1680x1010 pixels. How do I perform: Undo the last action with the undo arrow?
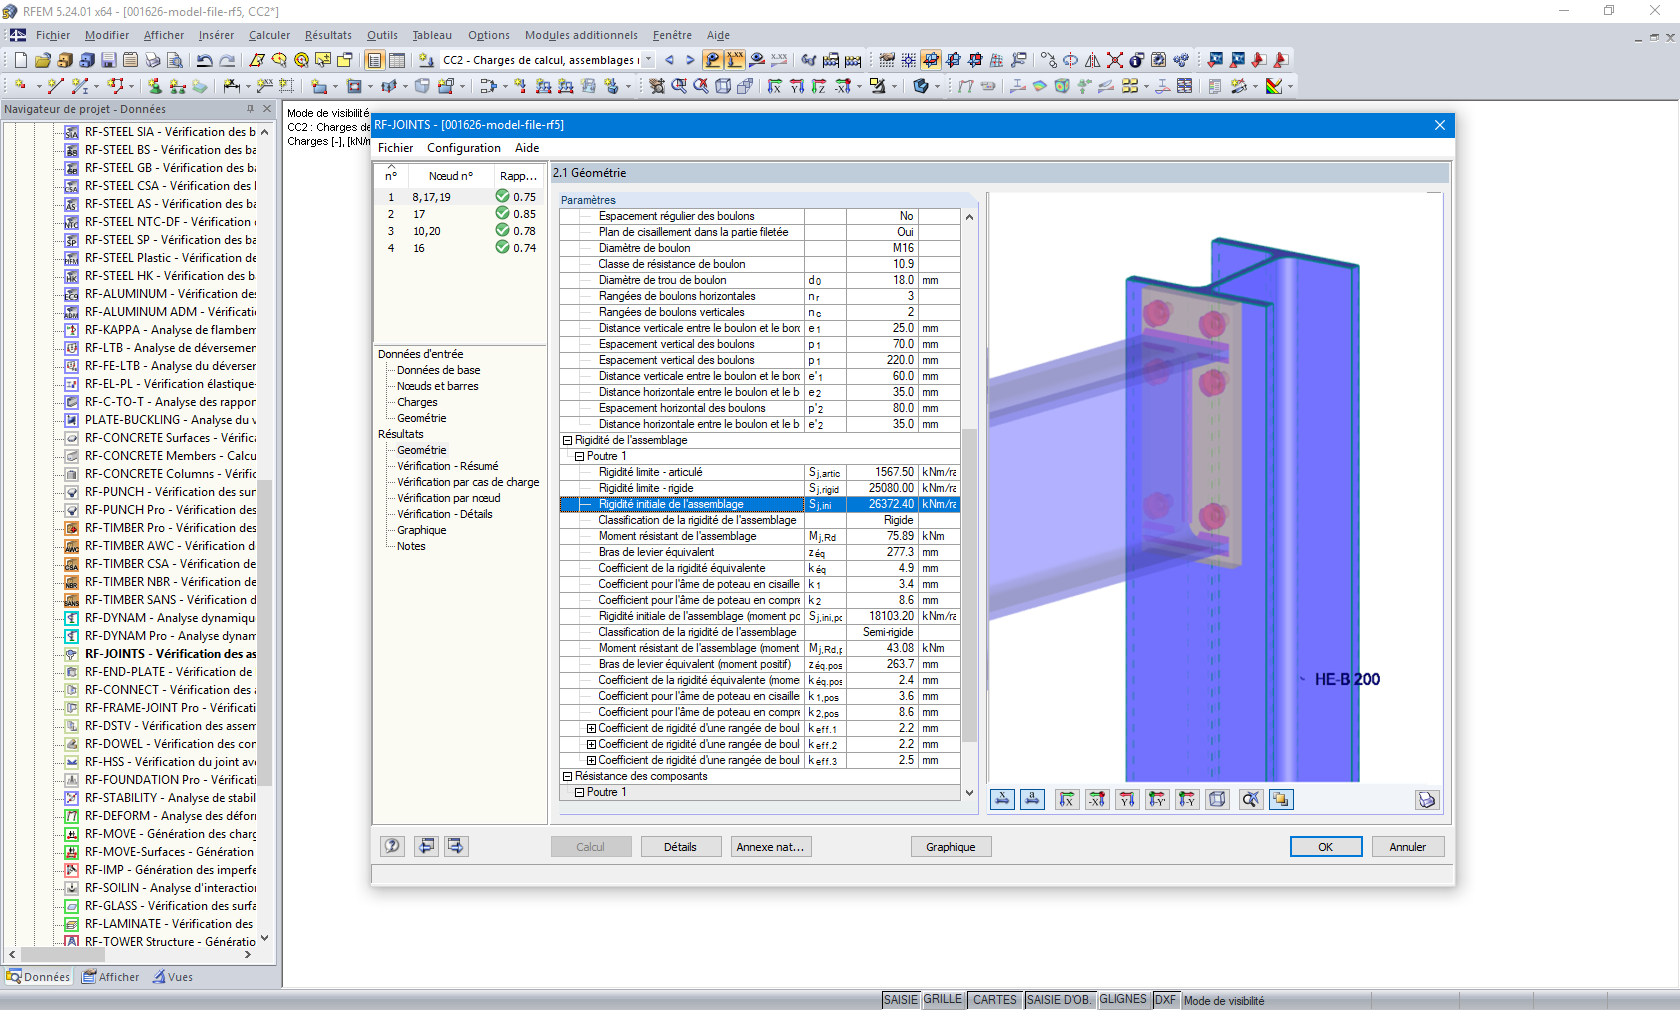pyautogui.click(x=204, y=60)
